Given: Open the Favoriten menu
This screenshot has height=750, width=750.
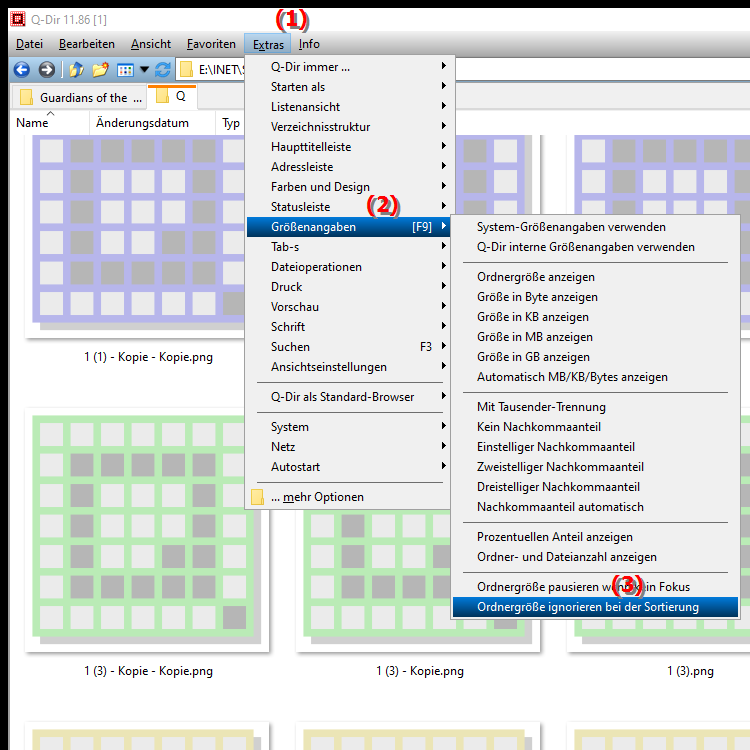Looking at the screenshot, I should click(211, 44).
